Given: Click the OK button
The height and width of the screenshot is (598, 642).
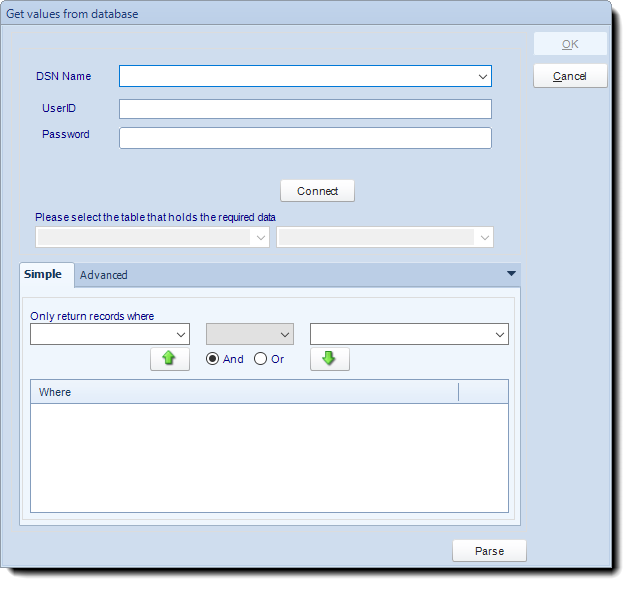Looking at the screenshot, I should (570, 44).
